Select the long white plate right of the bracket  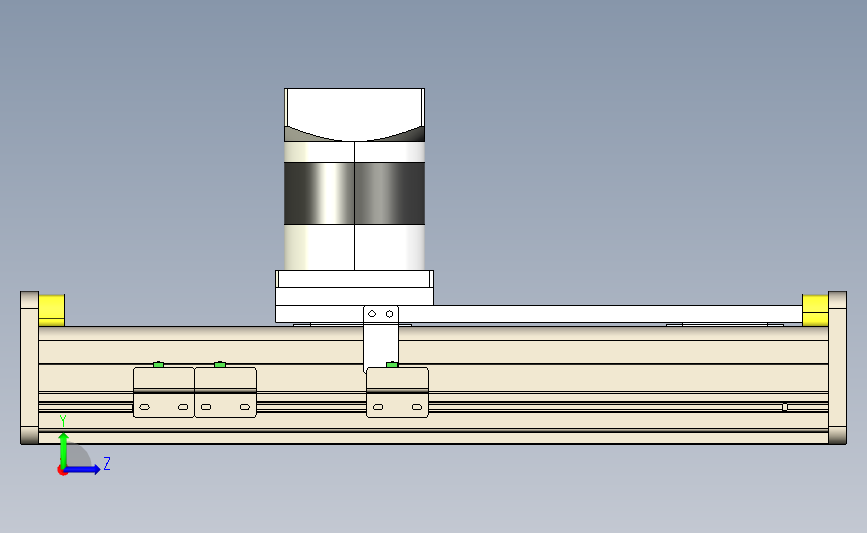click(x=600, y=313)
